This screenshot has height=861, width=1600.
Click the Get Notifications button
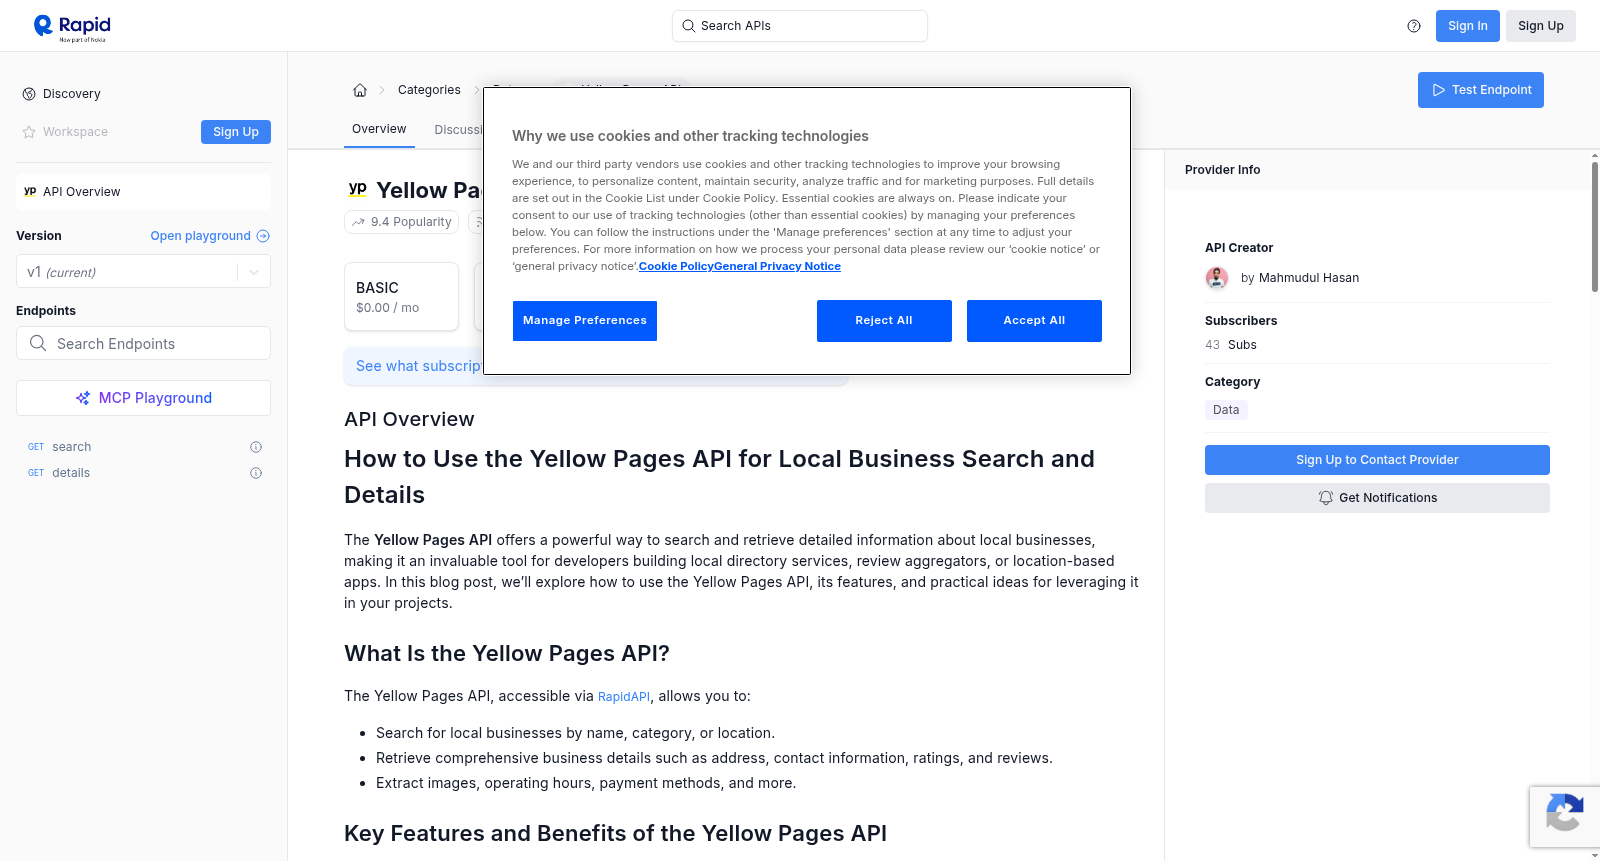coord(1377,498)
